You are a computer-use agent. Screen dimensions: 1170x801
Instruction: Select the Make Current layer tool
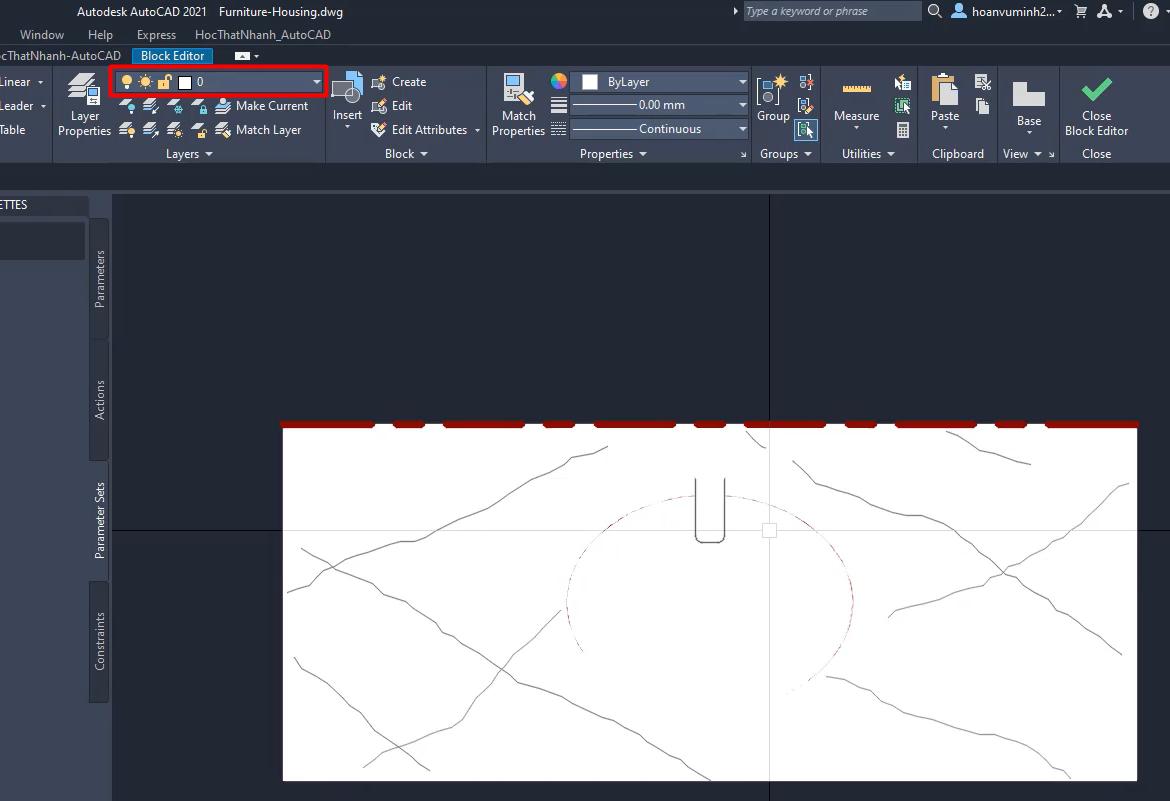click(263, 105)
